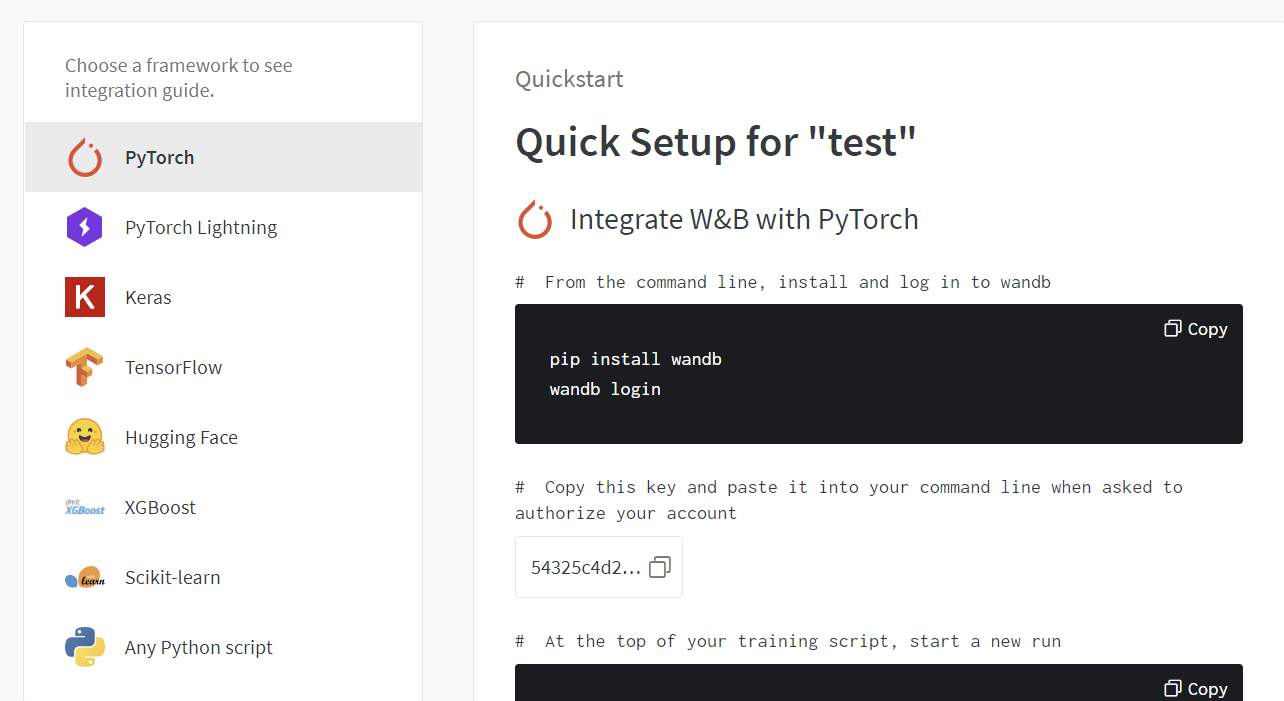The height and width of the screenshot is (701, 1284).
Task: Copy the API key using copy icon
Action: point(659,568)
